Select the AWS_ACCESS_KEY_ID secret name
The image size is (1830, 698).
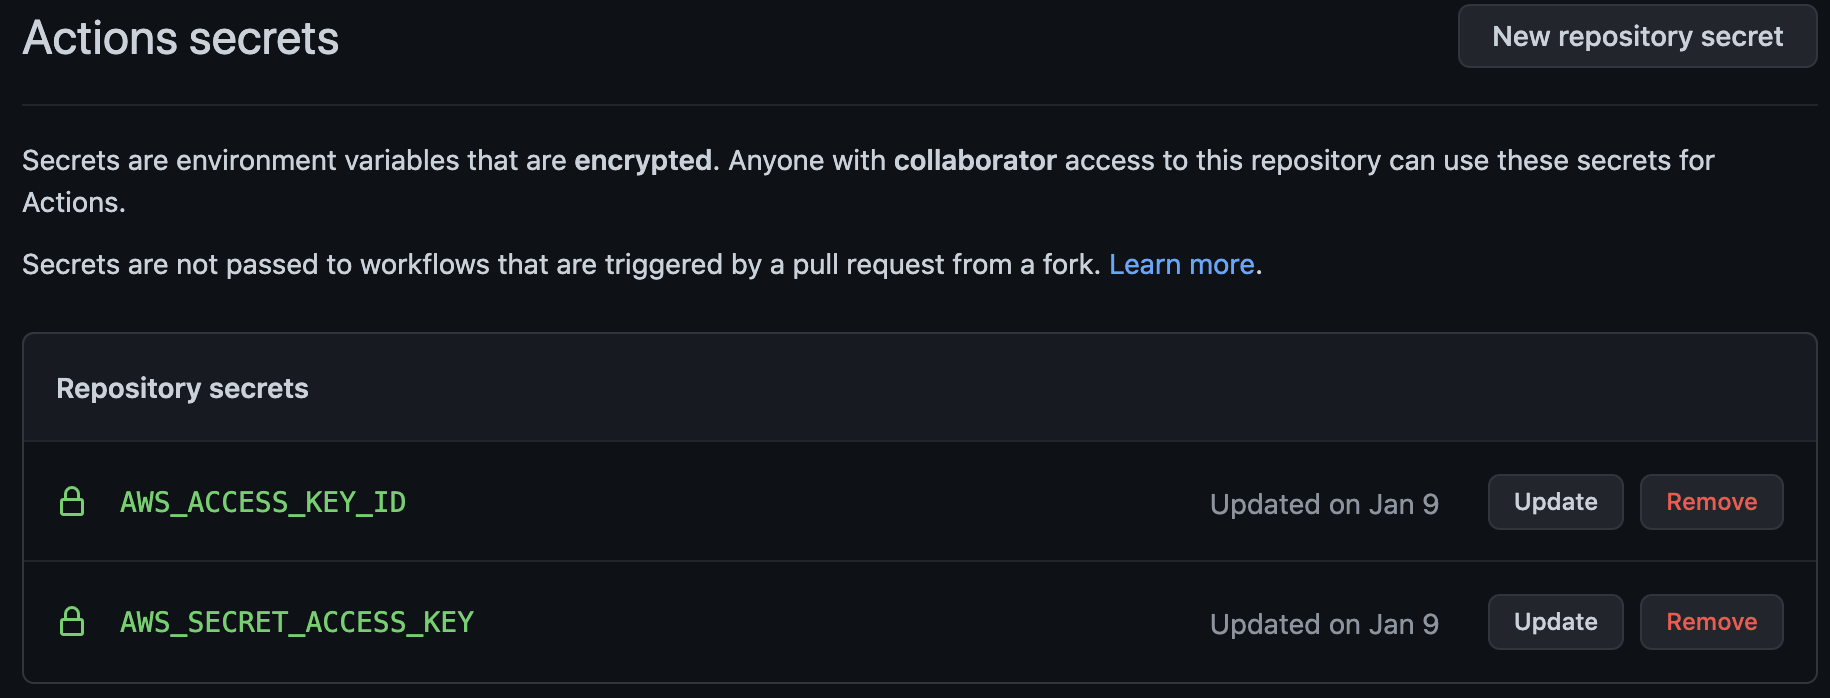(263, 502)
